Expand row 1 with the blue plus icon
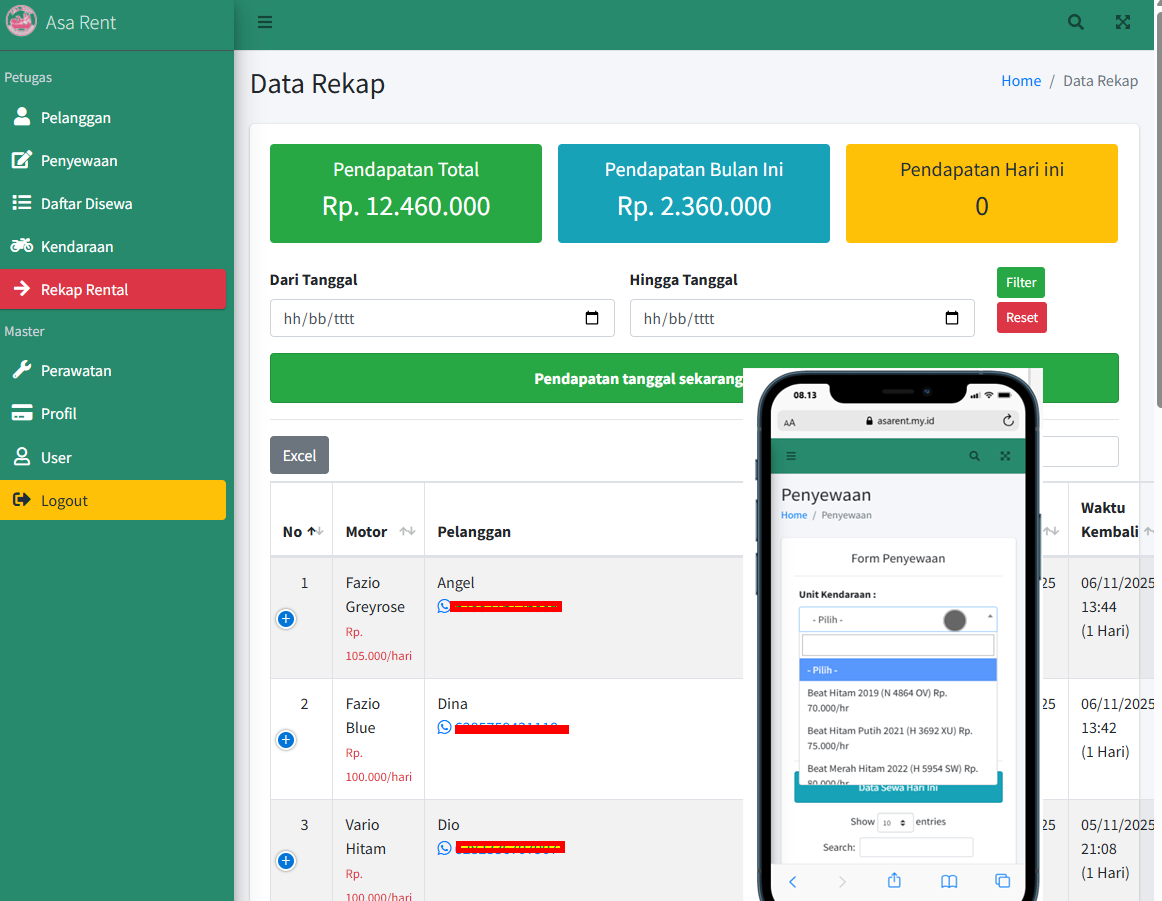The image size is (1162, 901). tap(286, 619)
